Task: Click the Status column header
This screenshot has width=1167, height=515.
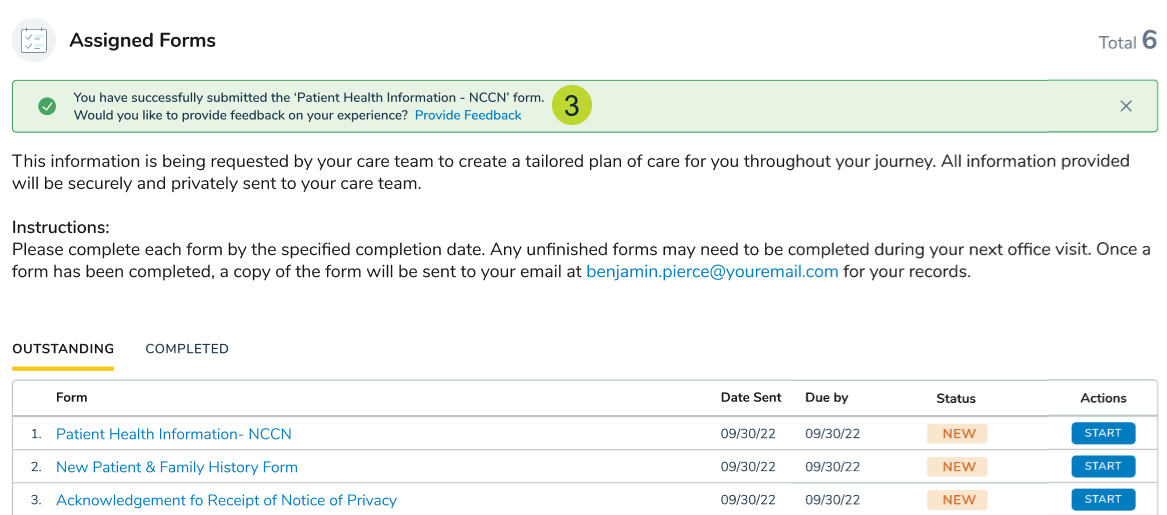Action: click(955, 398)
